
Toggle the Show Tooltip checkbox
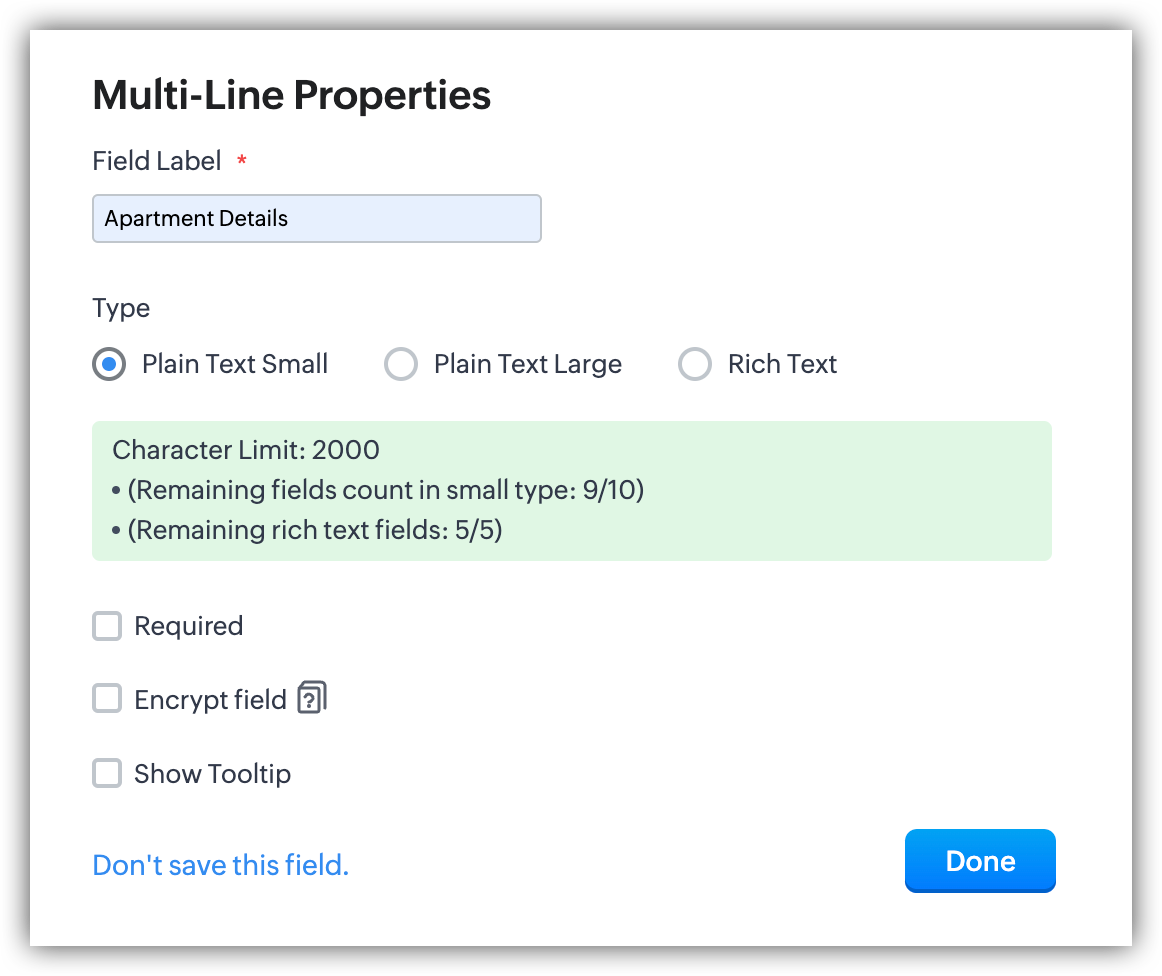(107, 773)
